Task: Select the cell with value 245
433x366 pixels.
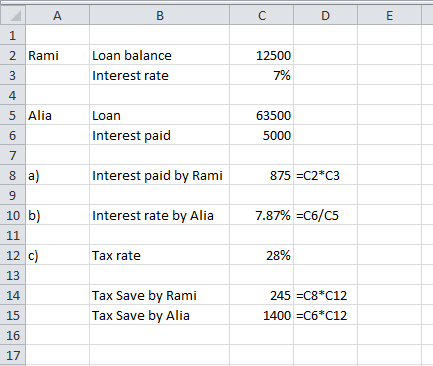Action: coord(262,295)
